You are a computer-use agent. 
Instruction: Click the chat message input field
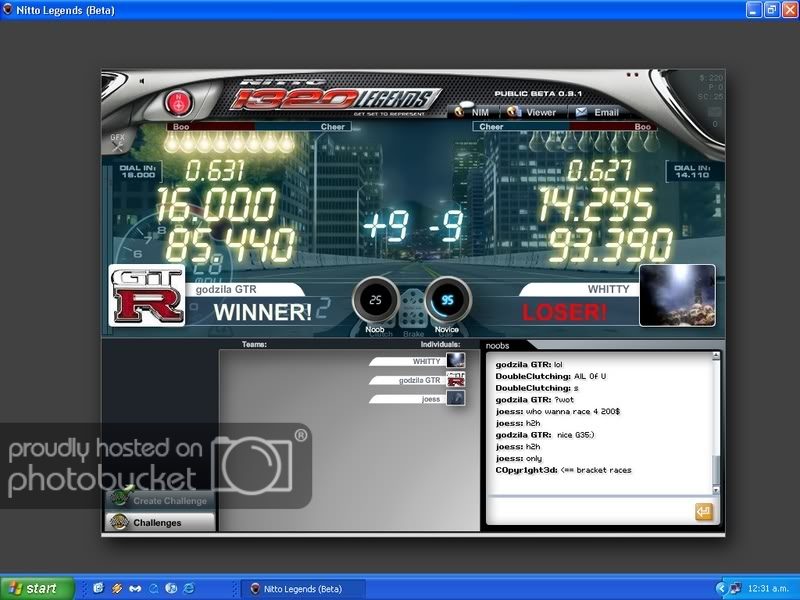[589, 511]
